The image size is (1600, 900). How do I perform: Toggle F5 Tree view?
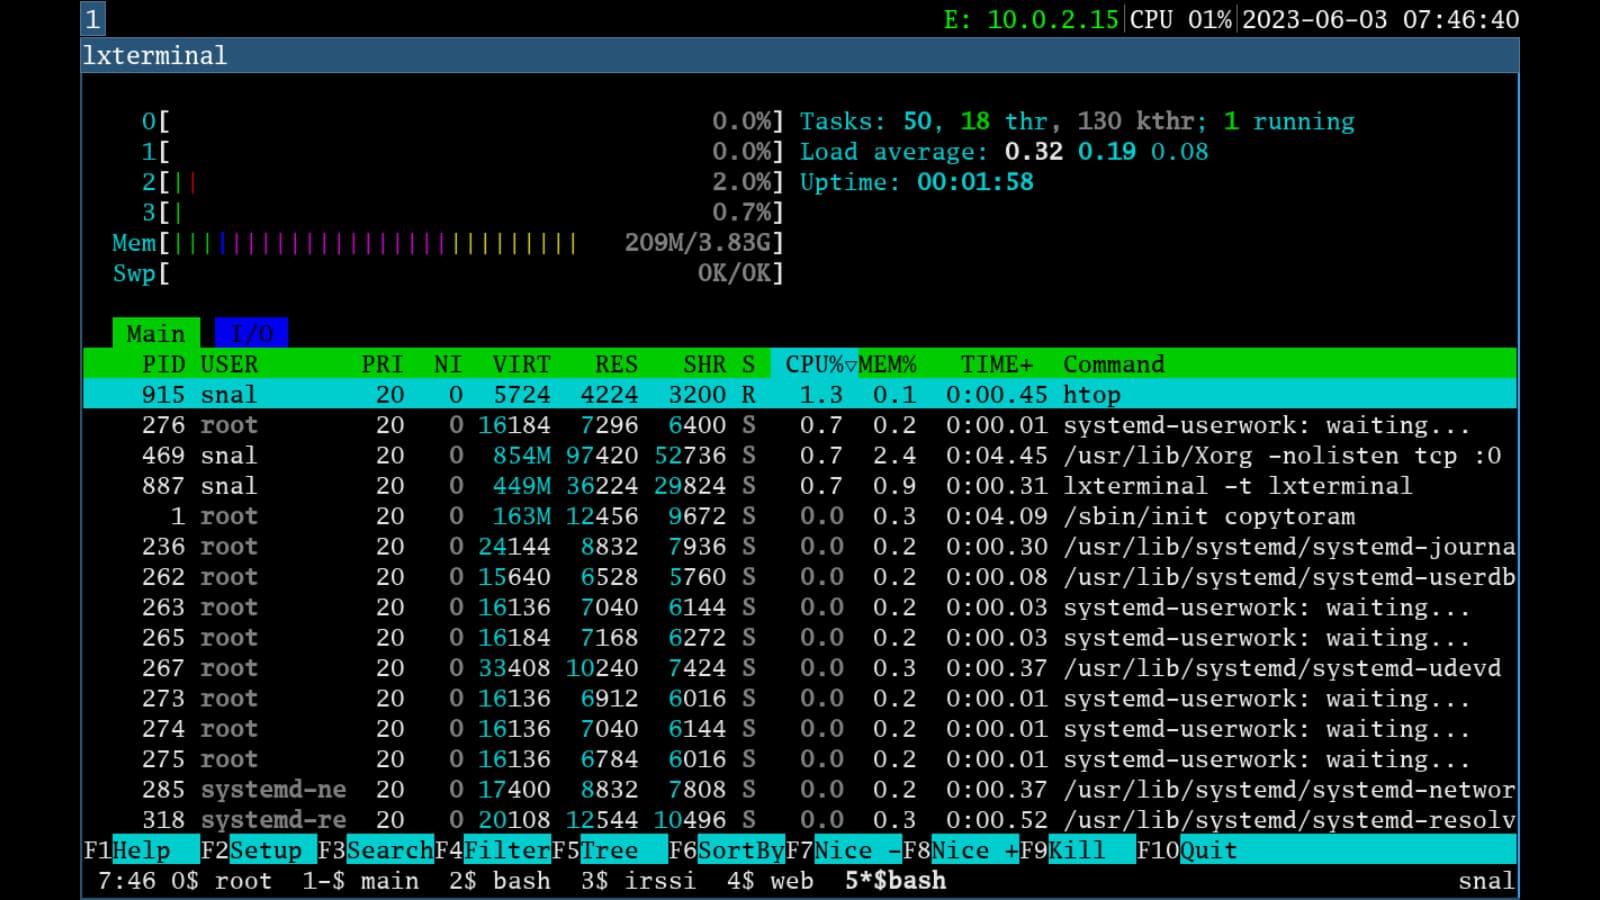click(608, 851)
